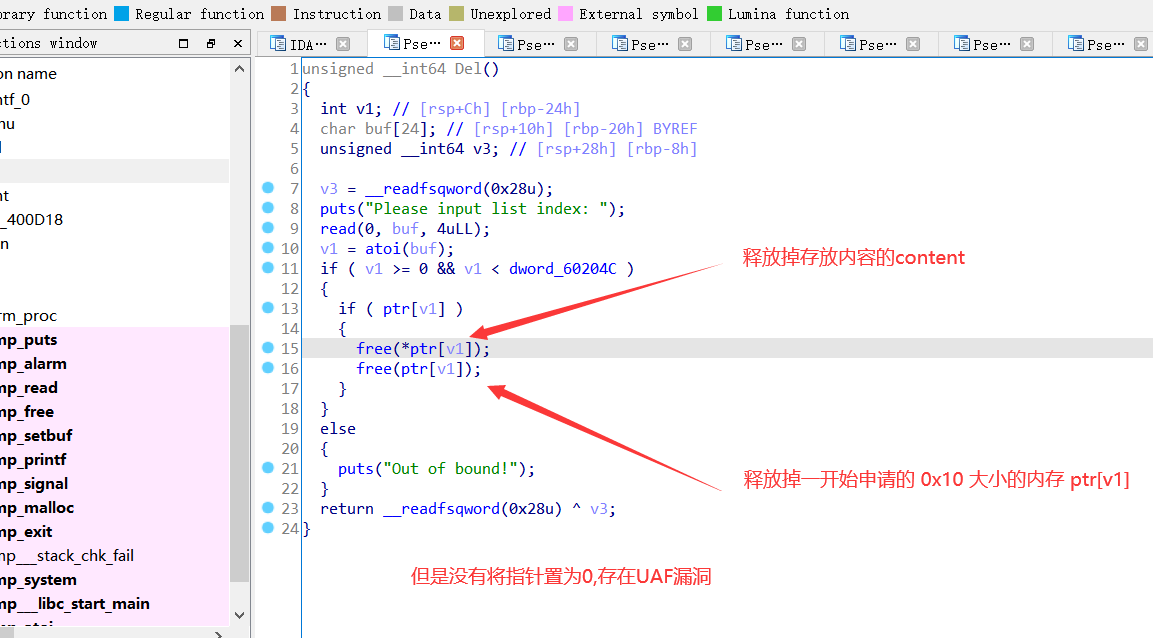Viewport: 1153px width, 638px height.
Task: Click the dock icon on Functions window titlebar
Action: click(x=210, y=43)
